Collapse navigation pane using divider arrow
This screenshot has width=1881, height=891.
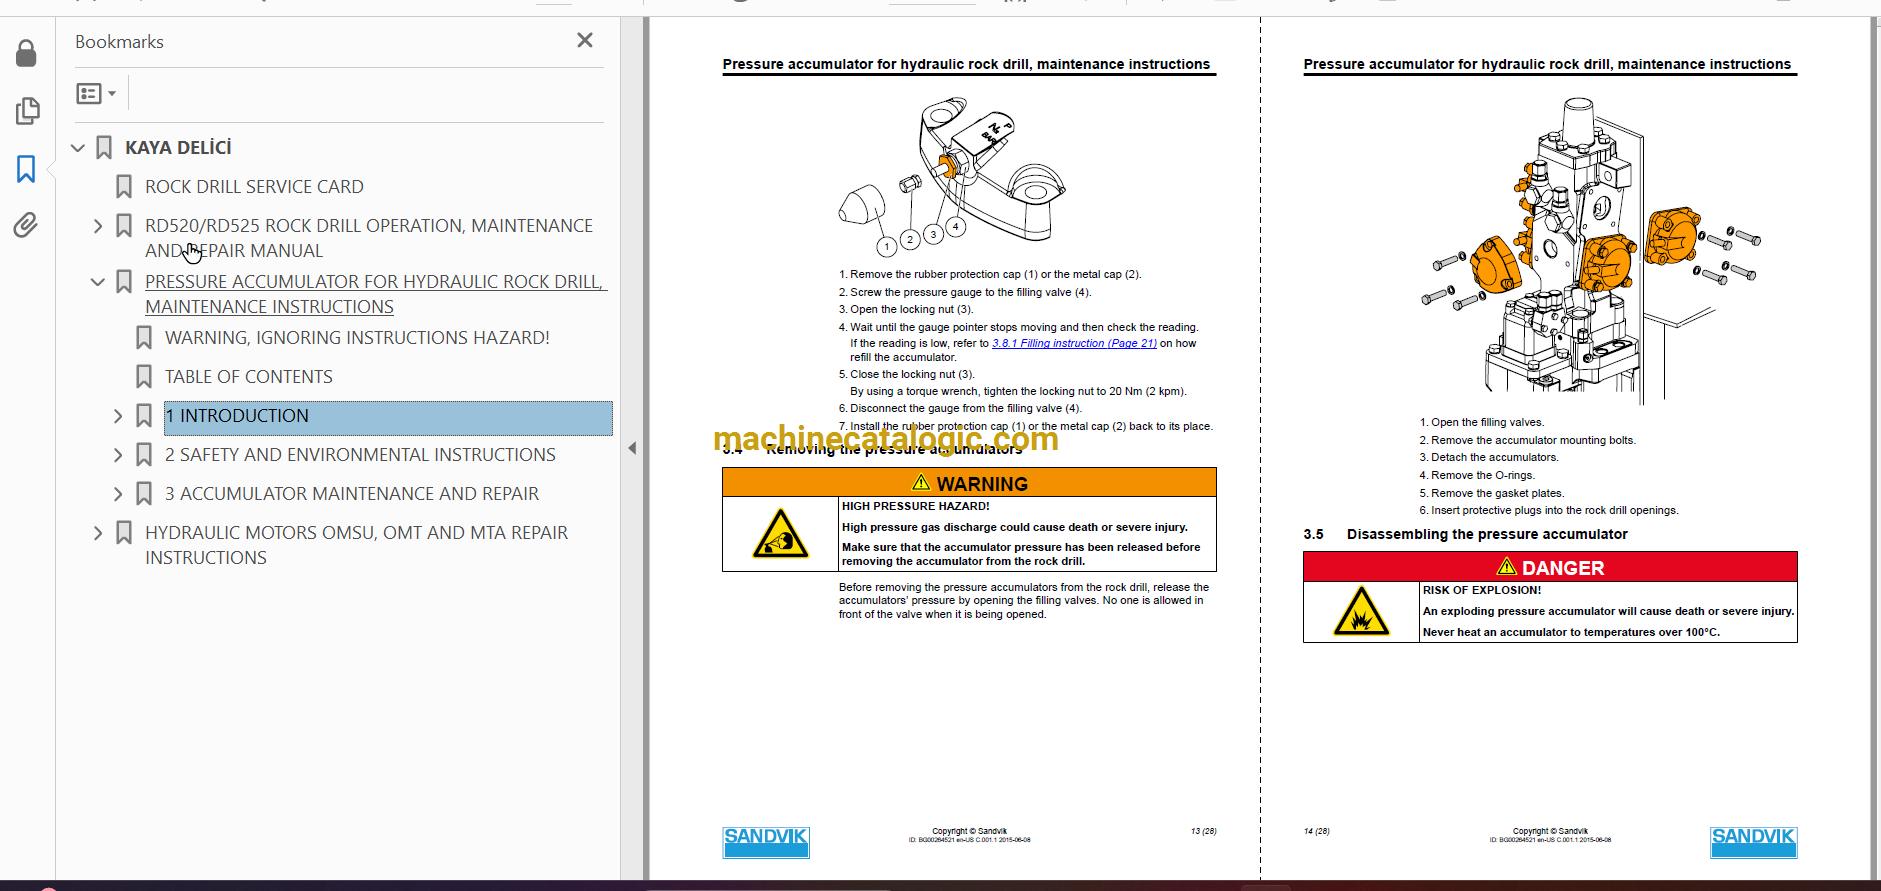pos(632,448)
